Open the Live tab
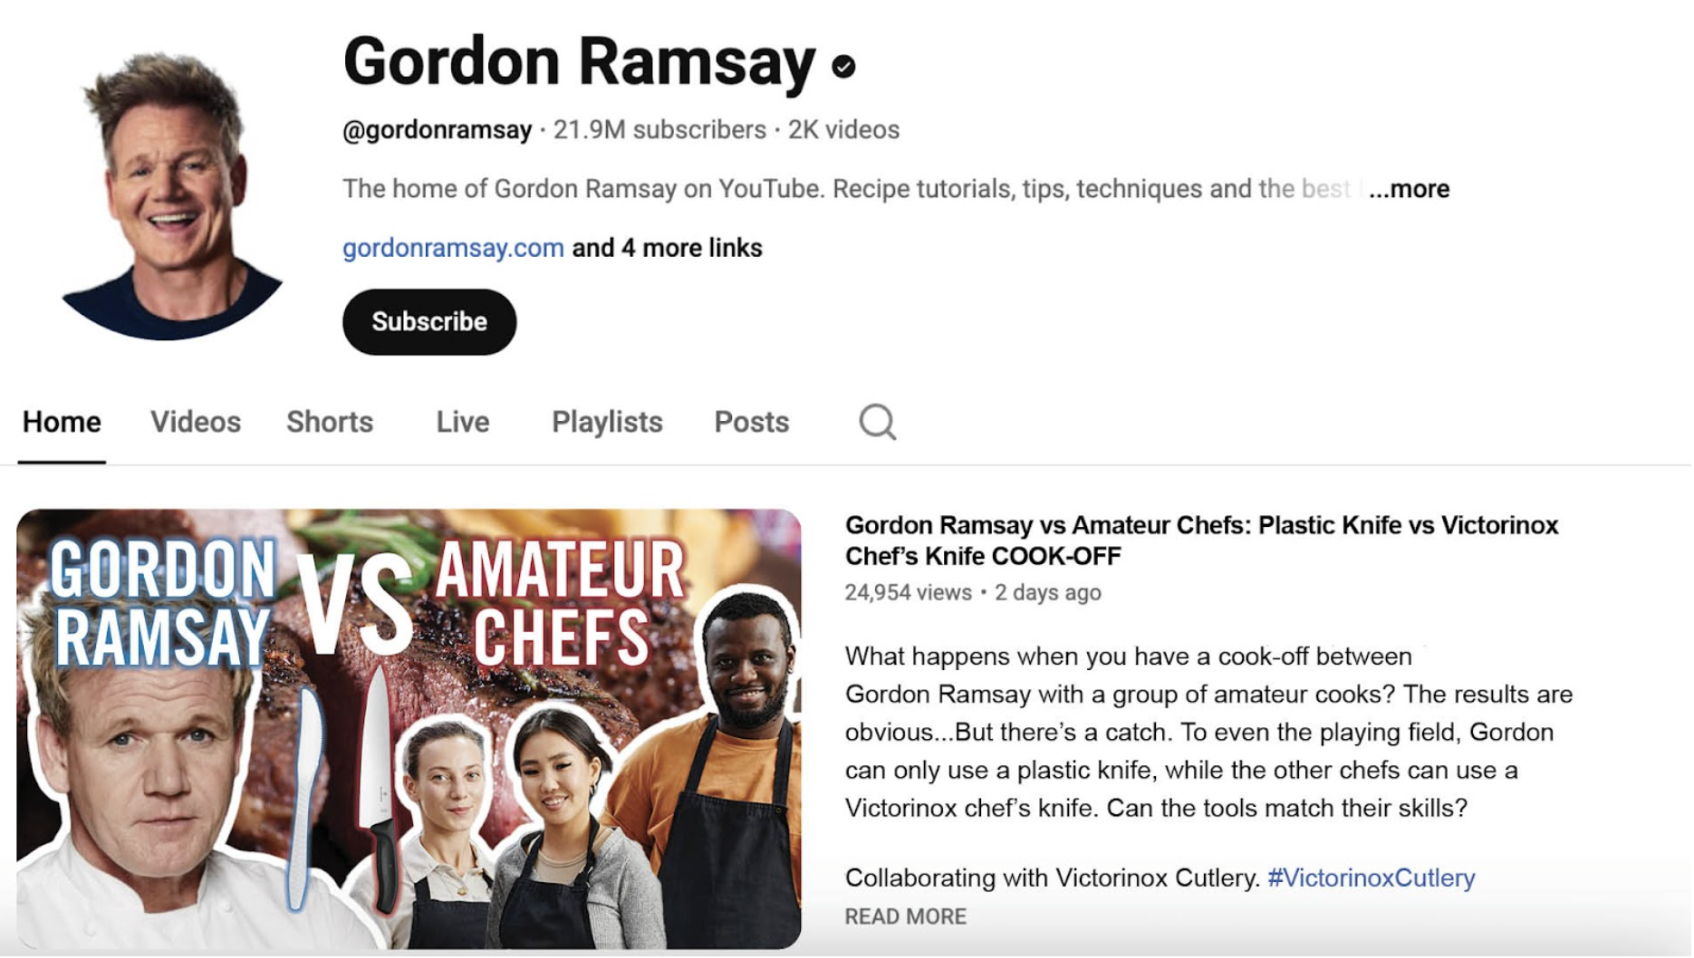Screen dimensions: 1694x958 point(463,422)
